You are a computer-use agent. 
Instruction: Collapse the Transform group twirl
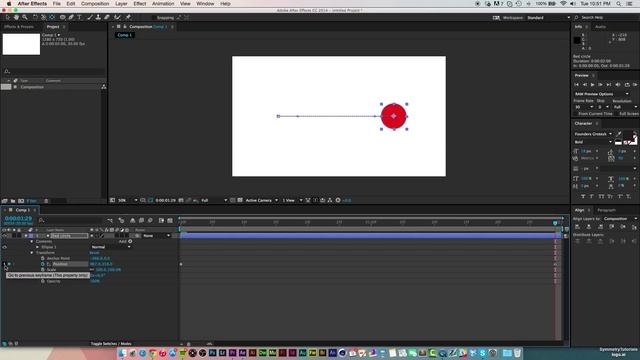32,253
